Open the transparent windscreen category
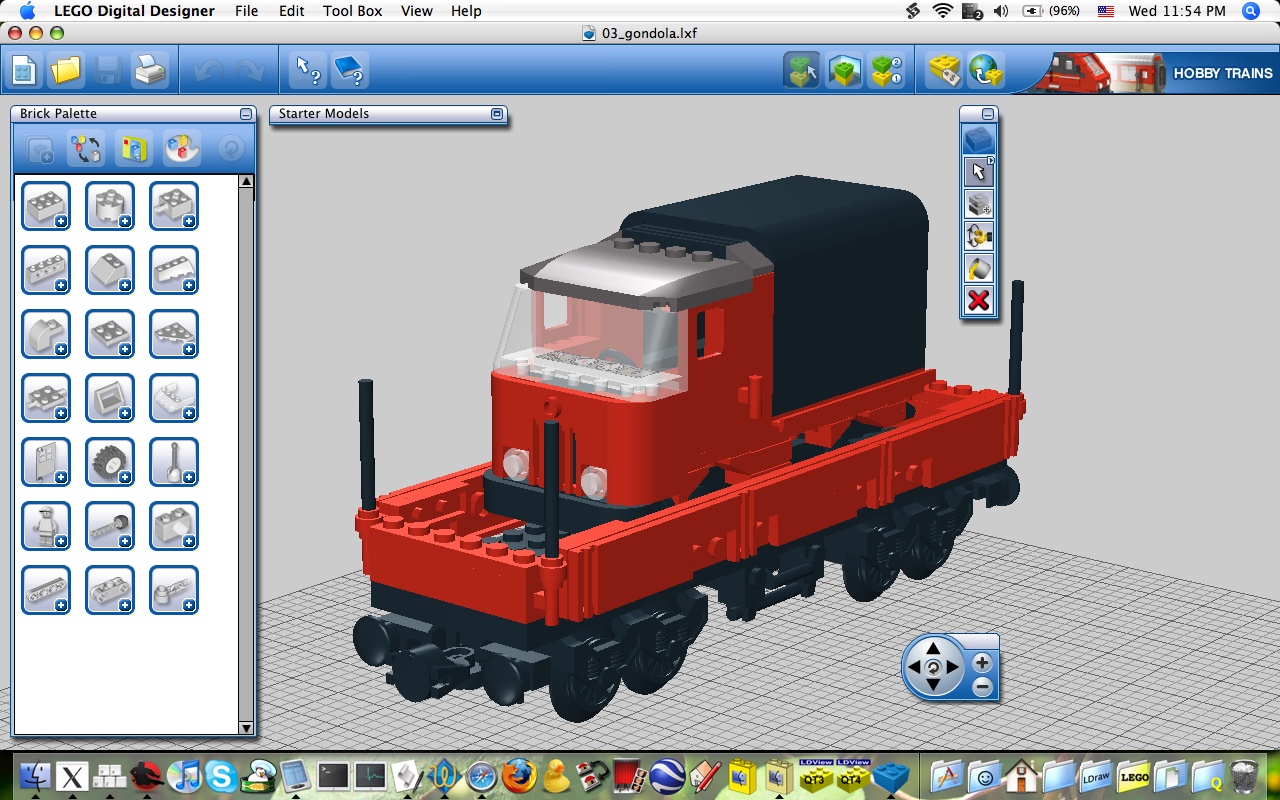 click(174, 398)
